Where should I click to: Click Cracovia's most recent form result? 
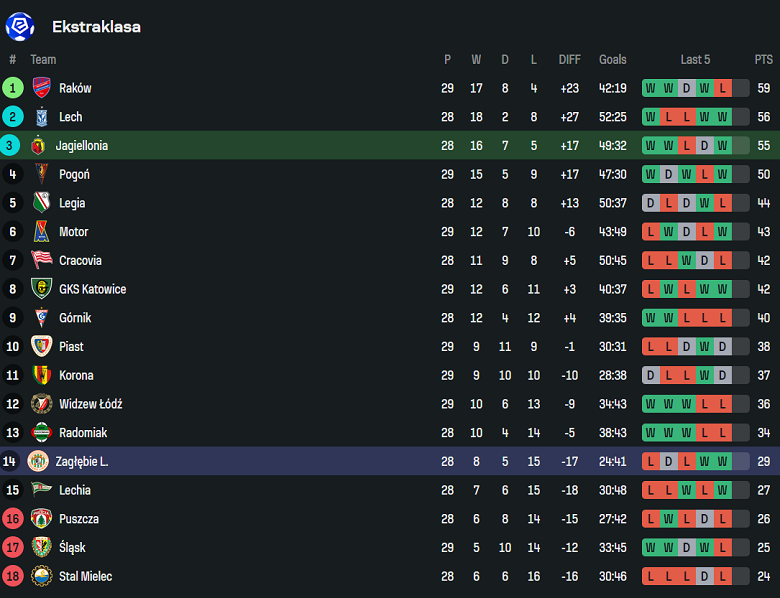coord(722,261)
